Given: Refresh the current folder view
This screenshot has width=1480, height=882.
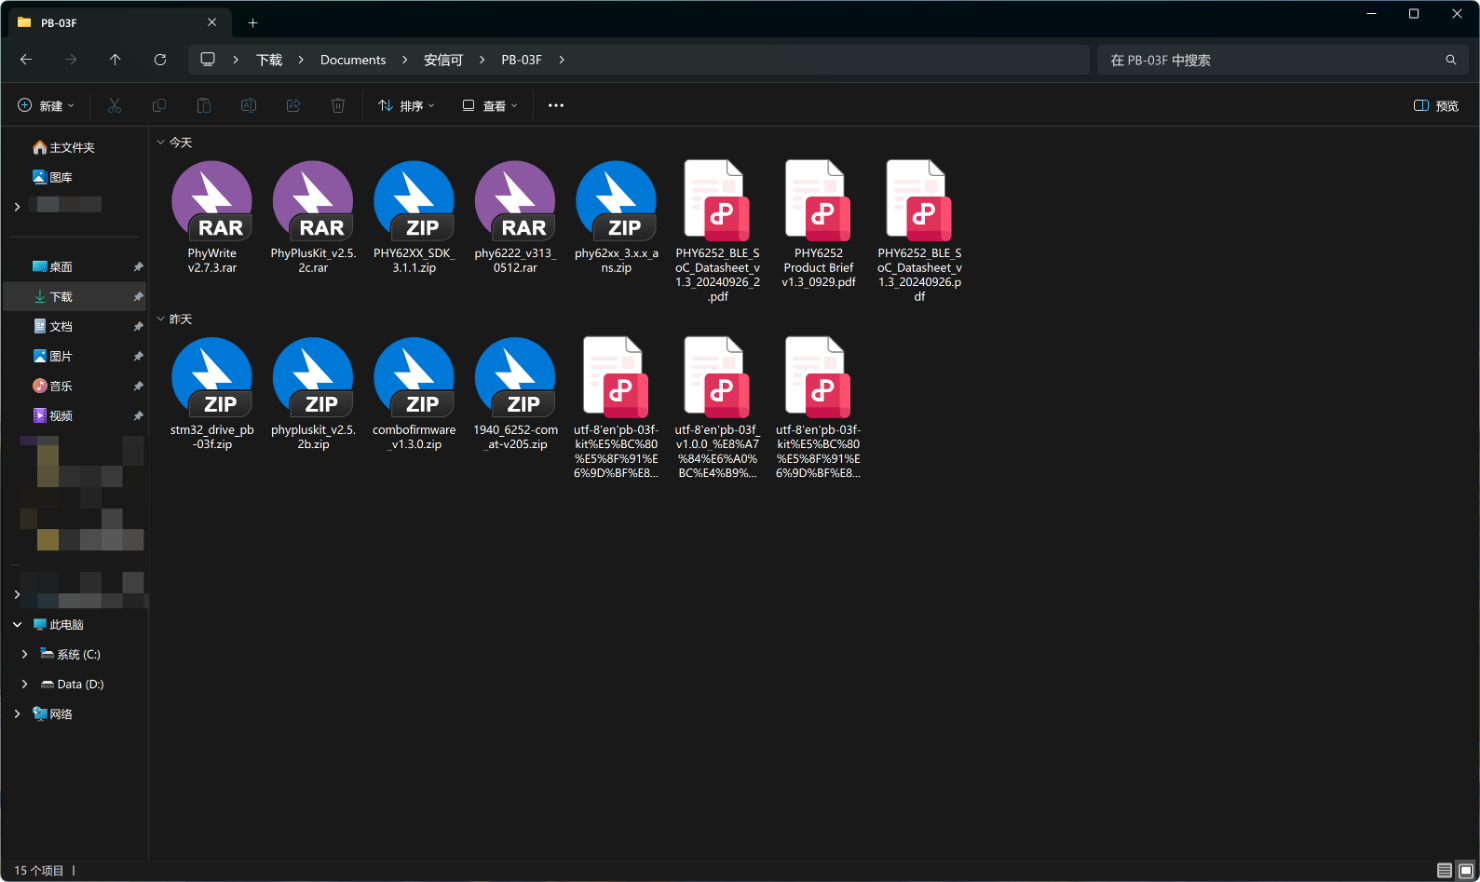Looking at the screenshot, I should tap(160, 60).
